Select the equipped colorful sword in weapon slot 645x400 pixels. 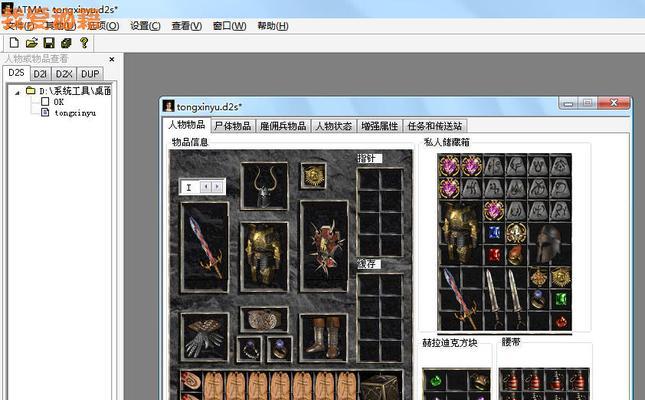pos(205,247)
